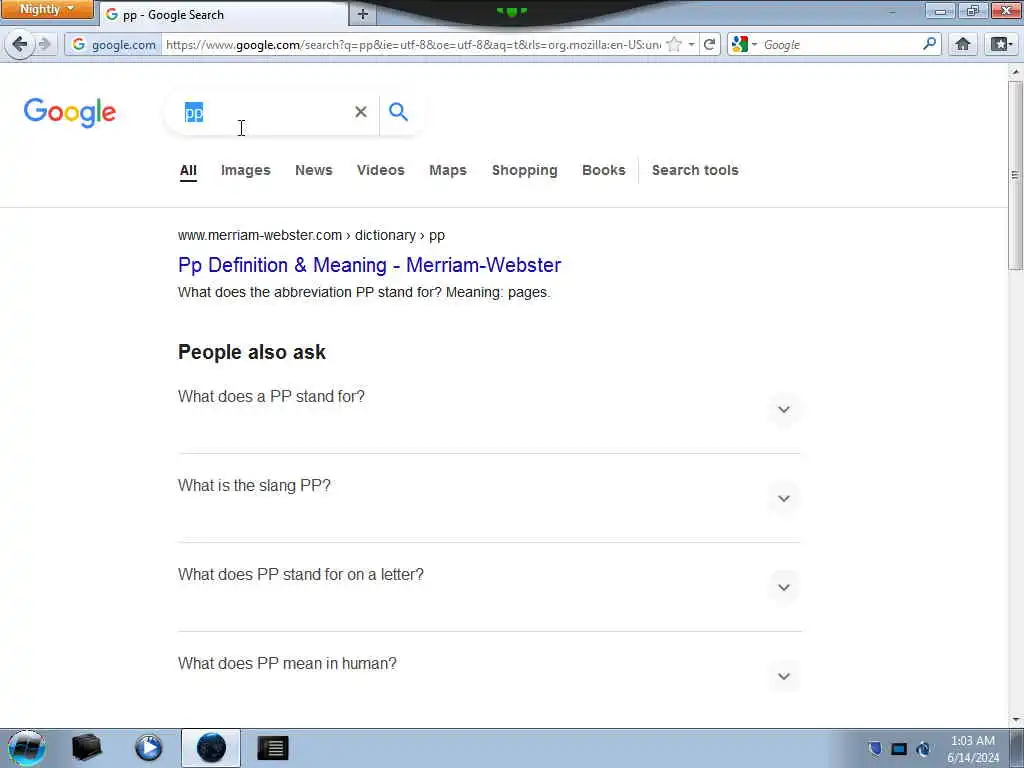Click the browser Back arrow button
1024x768 pixels.
pos(20,44)
